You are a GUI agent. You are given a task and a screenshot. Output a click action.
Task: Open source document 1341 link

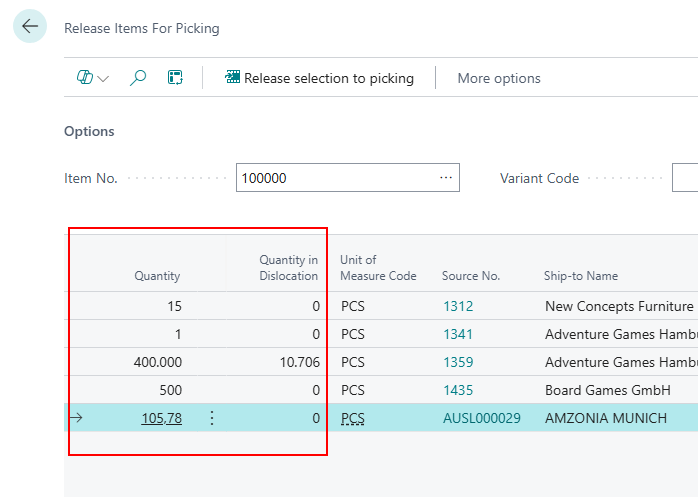tap(458, 334)
